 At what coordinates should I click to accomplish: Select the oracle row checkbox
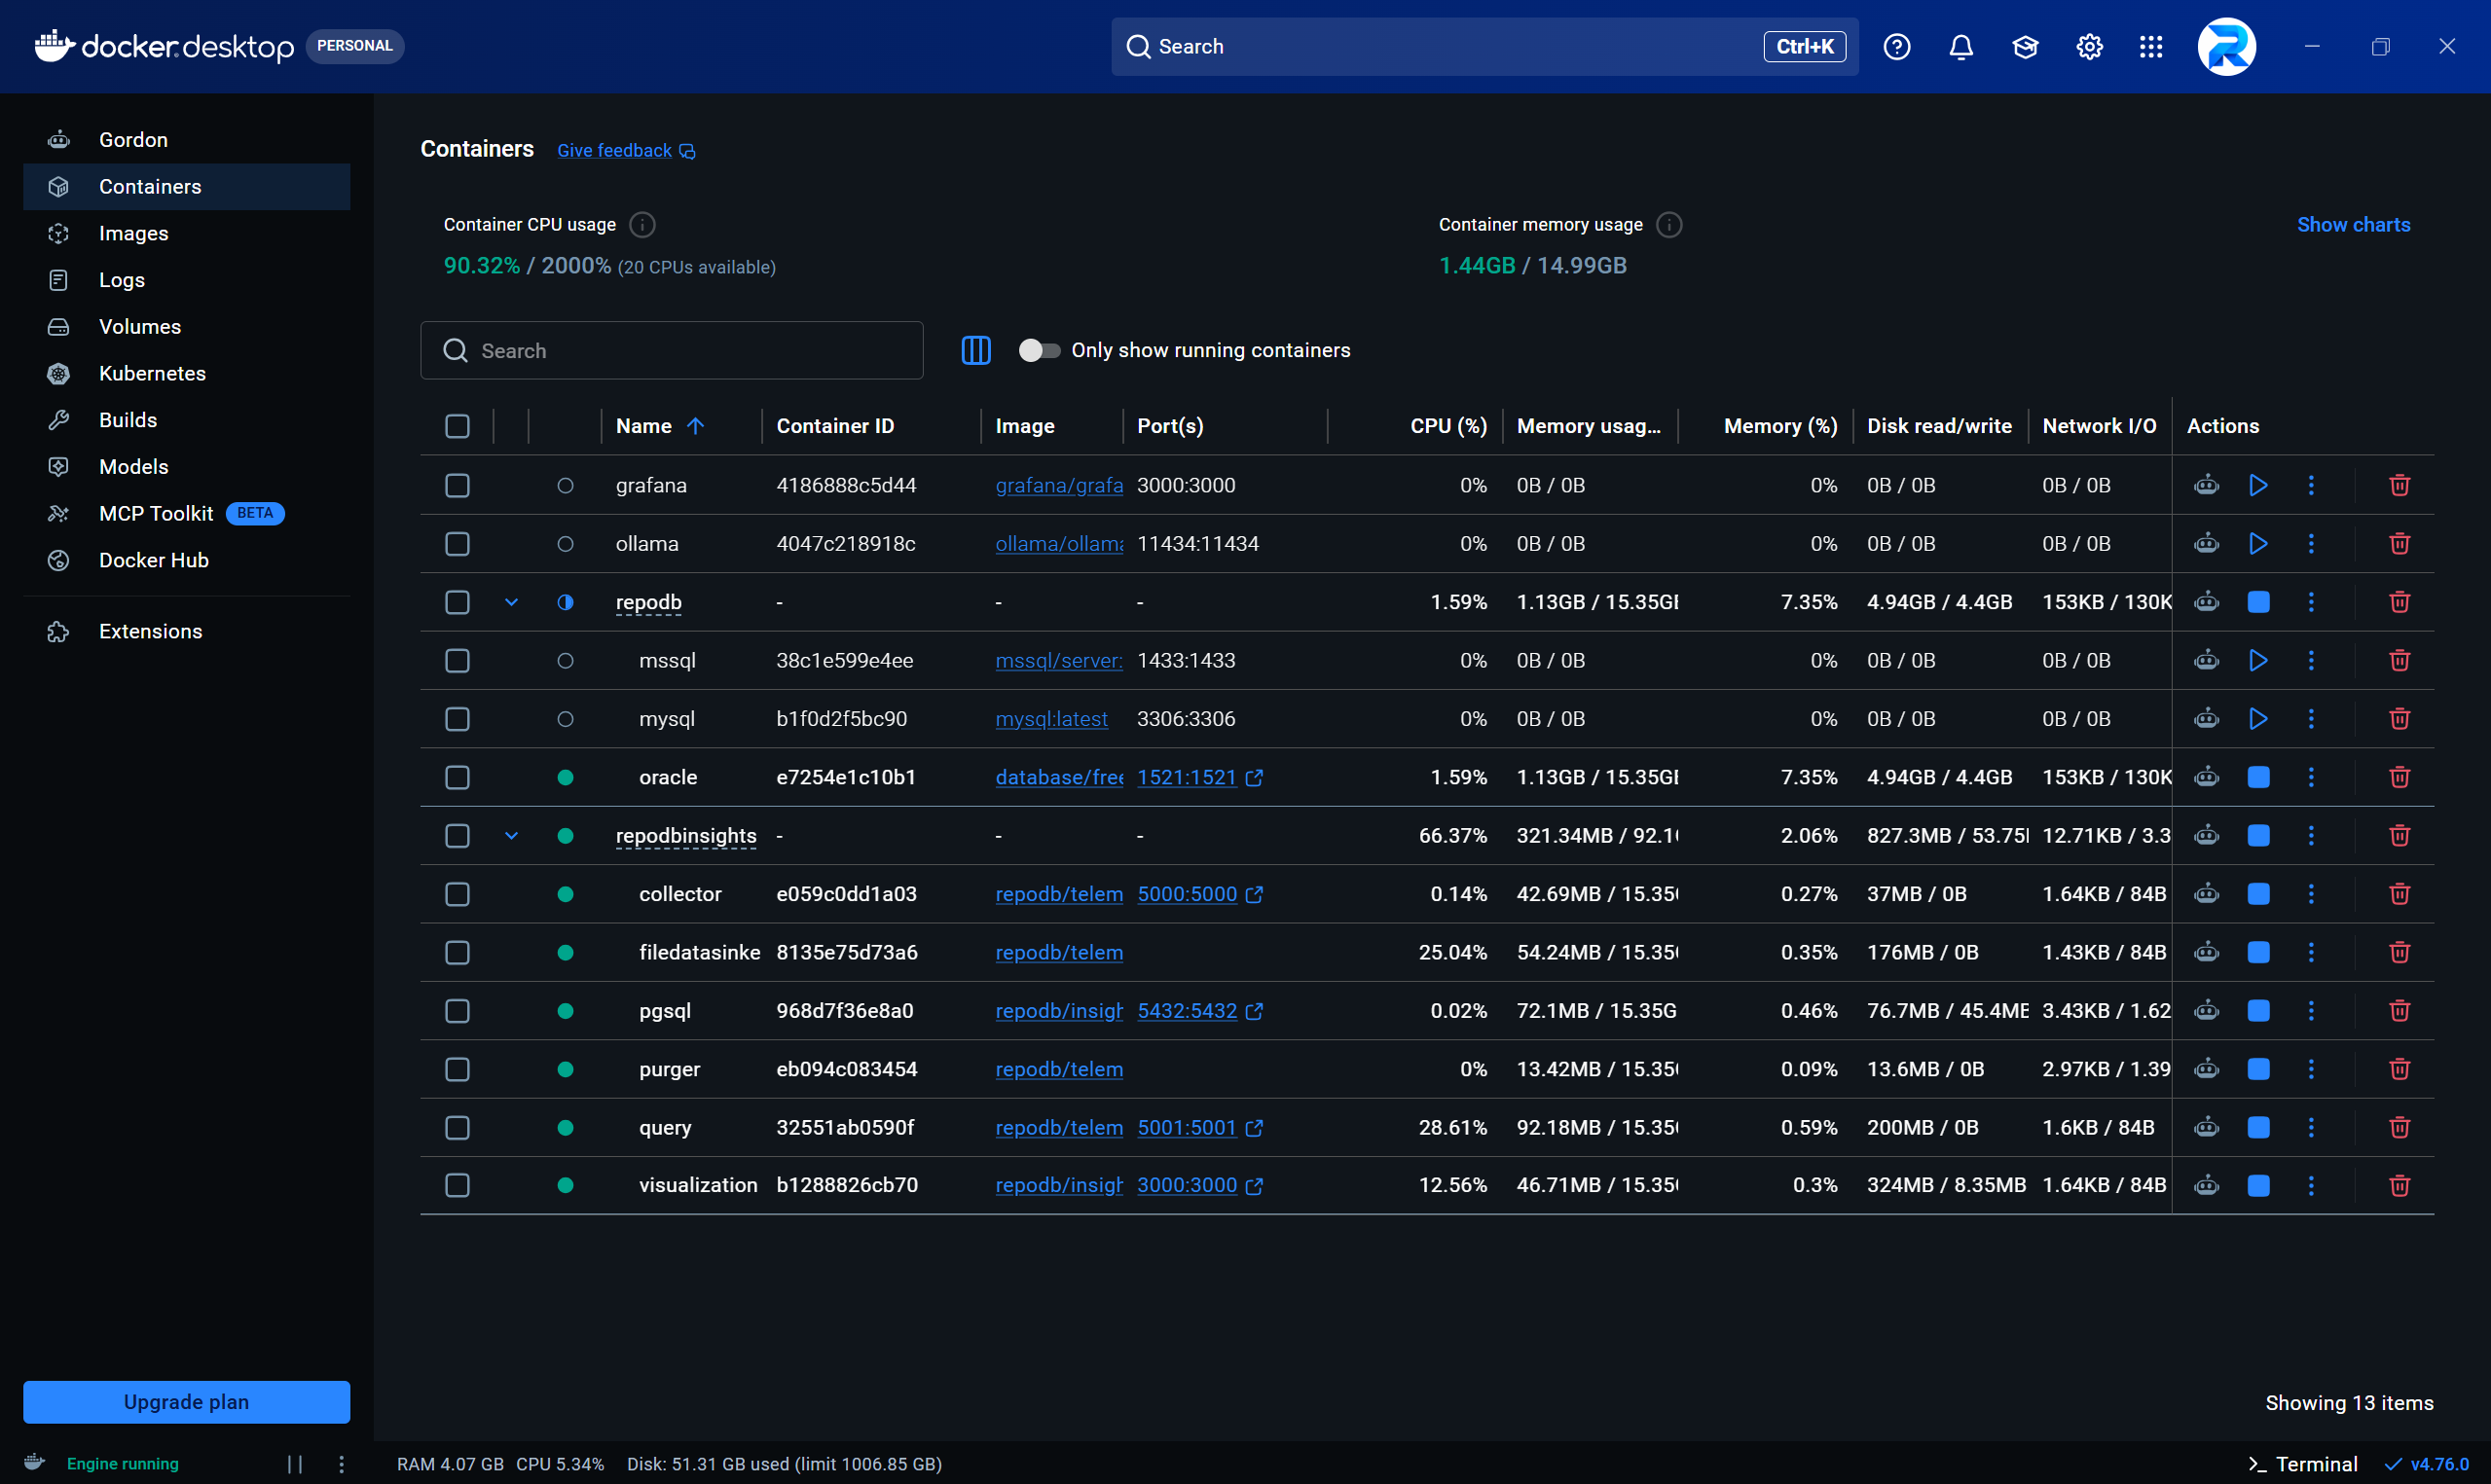tap(457, 777)
